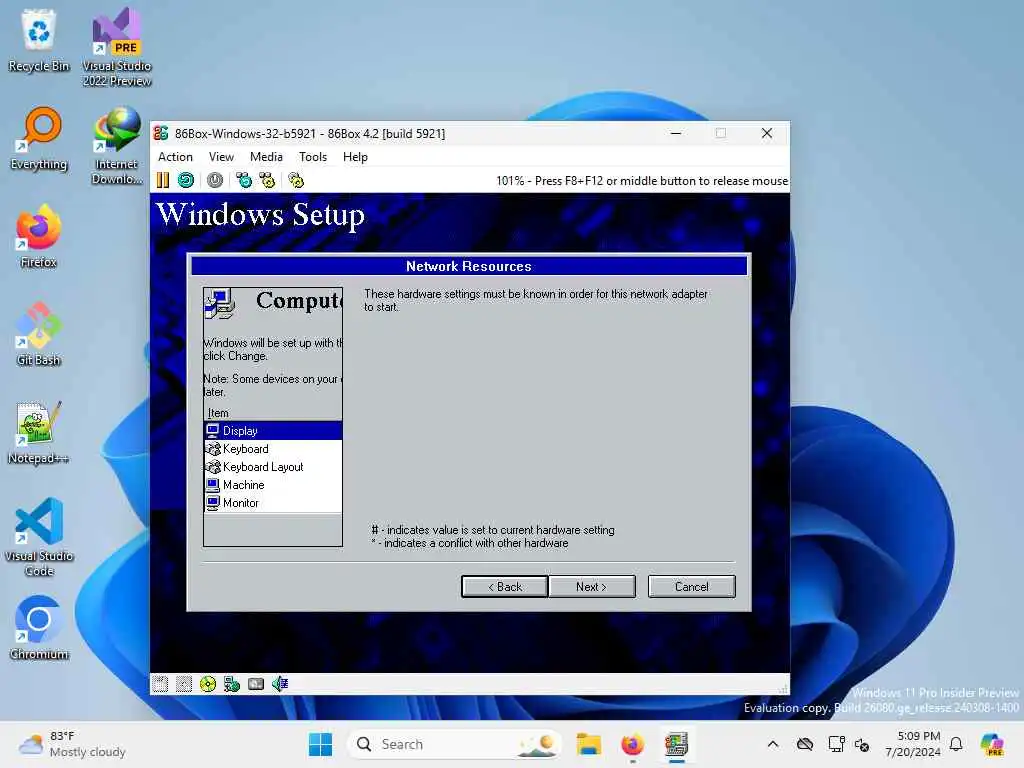Click the Network Resources title bar

pyautogui.click(x=469, y=266)
